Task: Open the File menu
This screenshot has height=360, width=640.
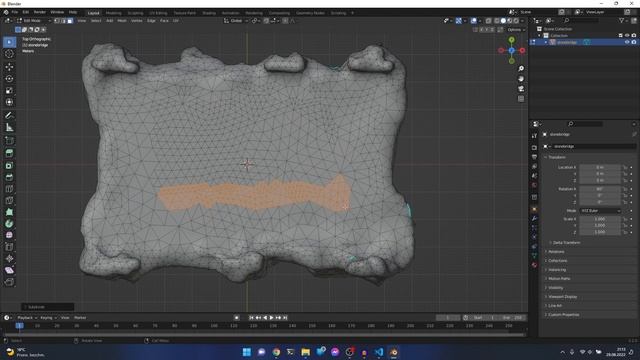Action: (x=15, y=12)
